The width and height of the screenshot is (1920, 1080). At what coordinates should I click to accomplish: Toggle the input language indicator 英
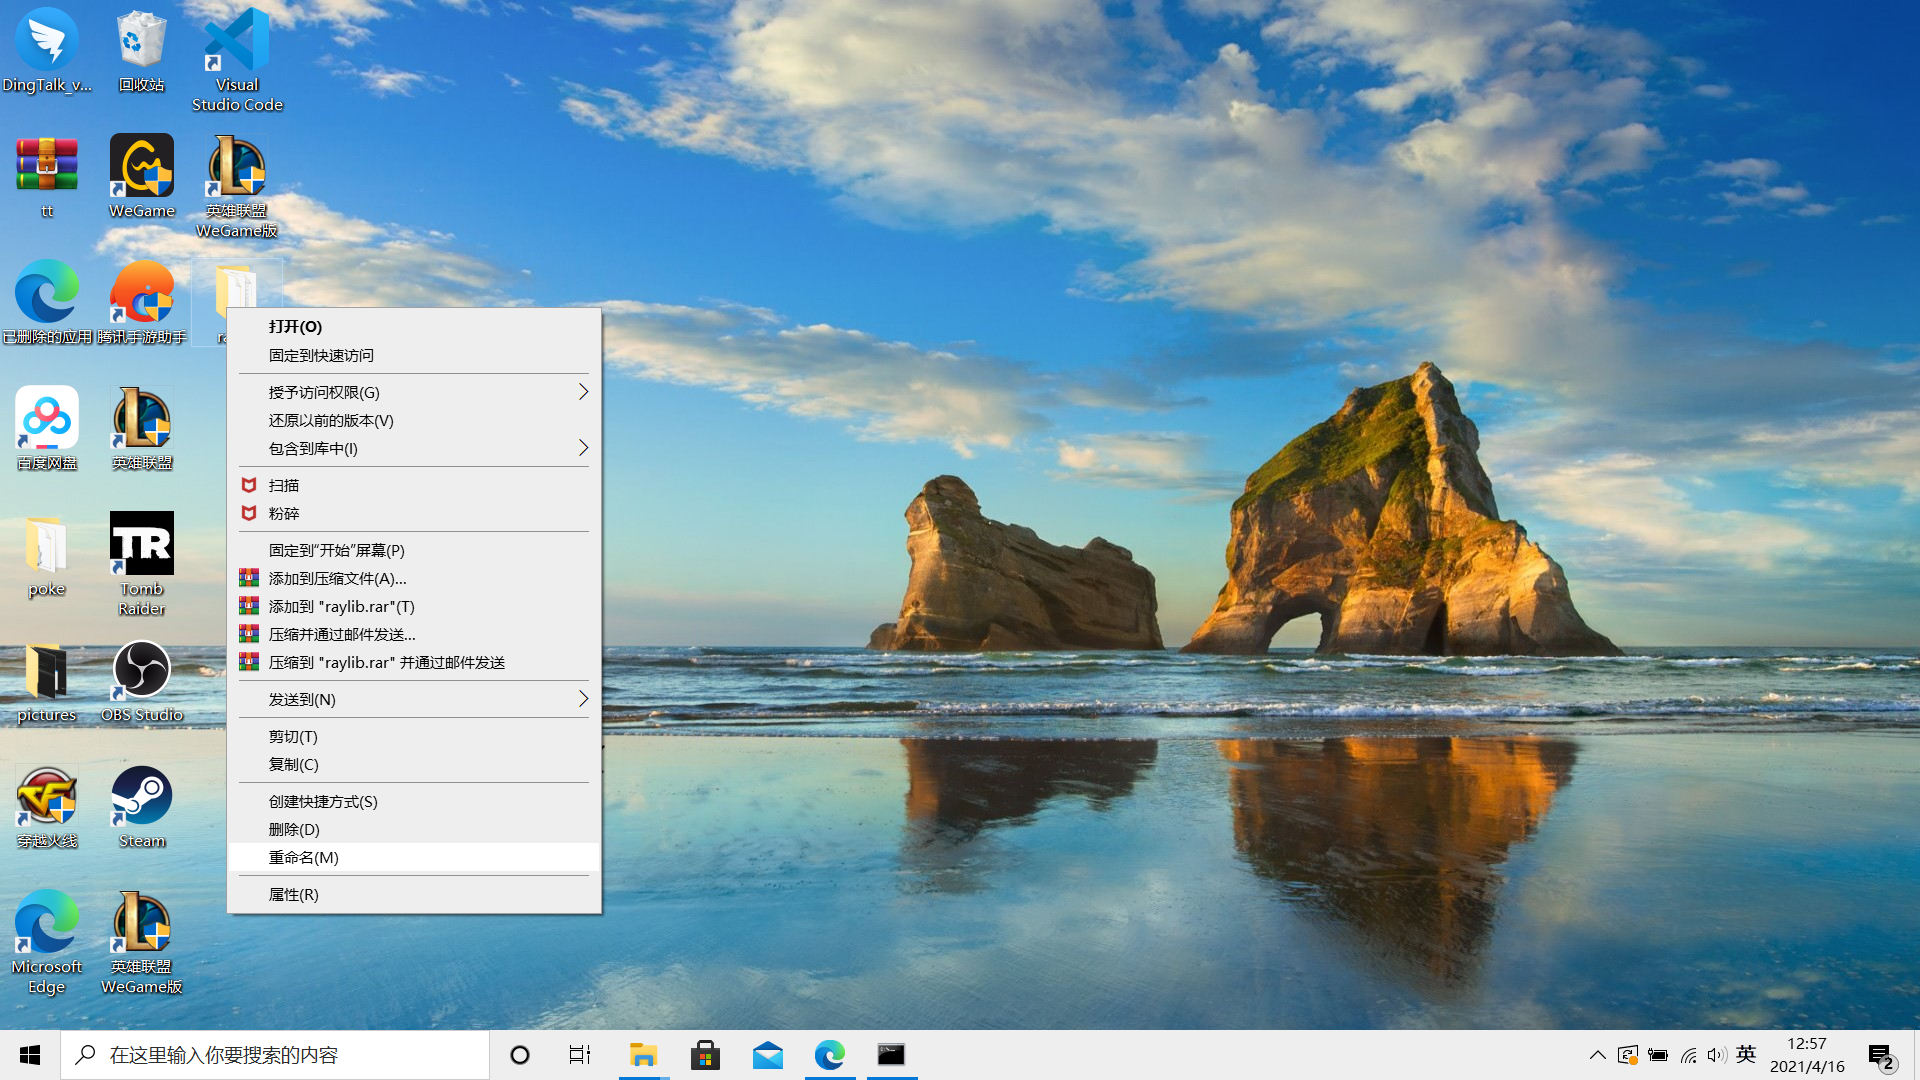(x=1746, y=1054)
